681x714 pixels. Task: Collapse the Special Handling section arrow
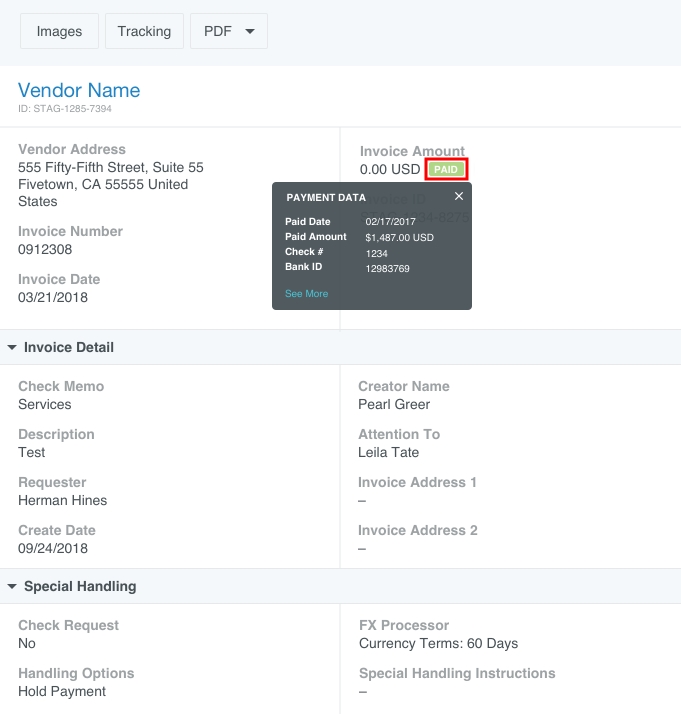click(x=12, y=587)
